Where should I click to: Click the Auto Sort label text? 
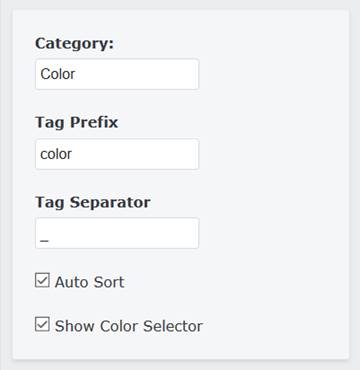[89, 282]
